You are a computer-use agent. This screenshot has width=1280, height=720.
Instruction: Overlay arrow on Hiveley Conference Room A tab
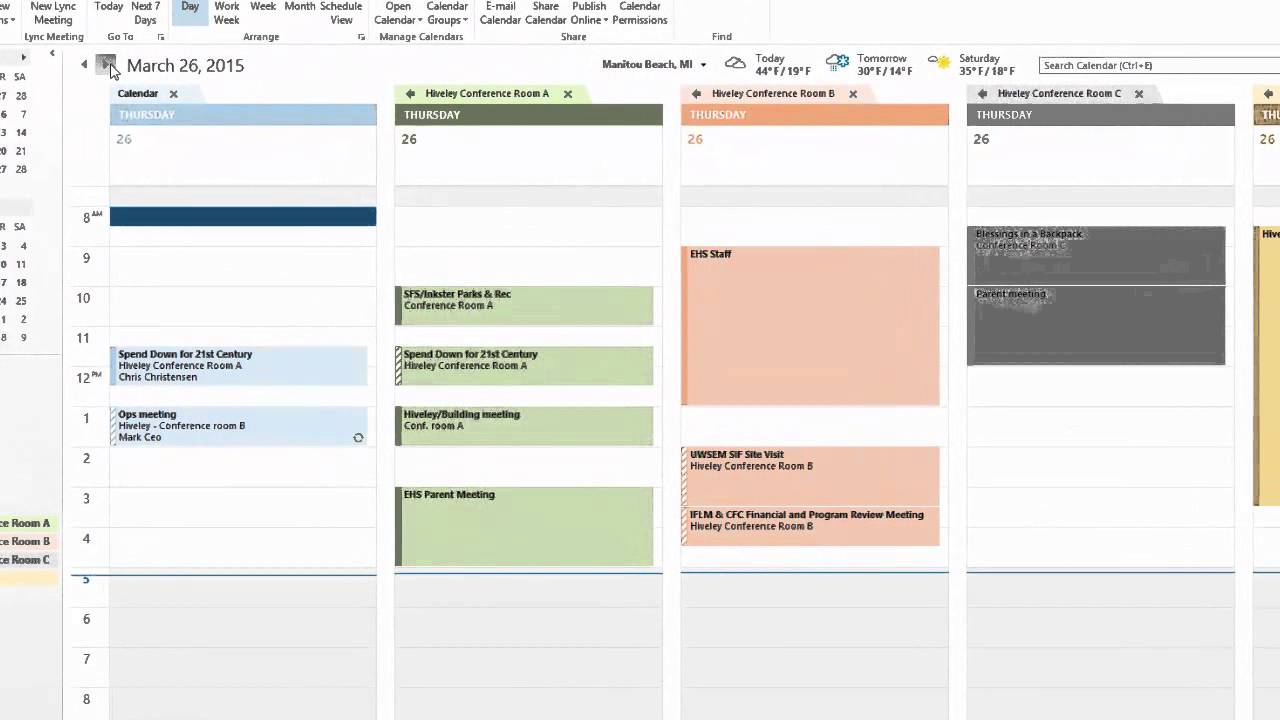[410, 94]
